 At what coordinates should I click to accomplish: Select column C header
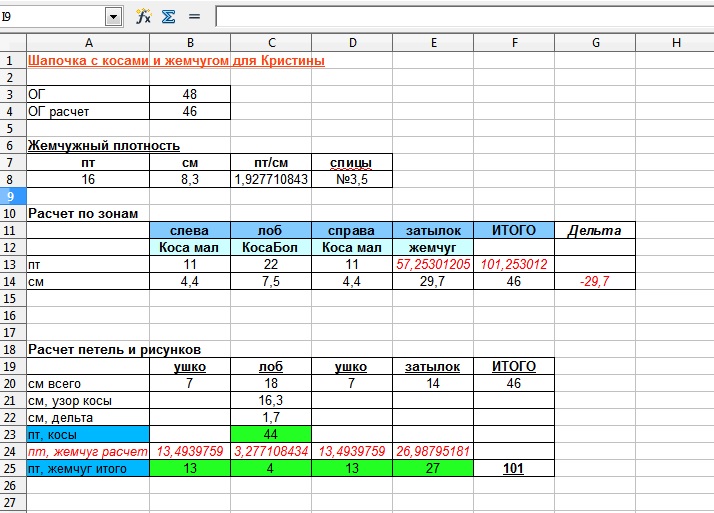270,42
